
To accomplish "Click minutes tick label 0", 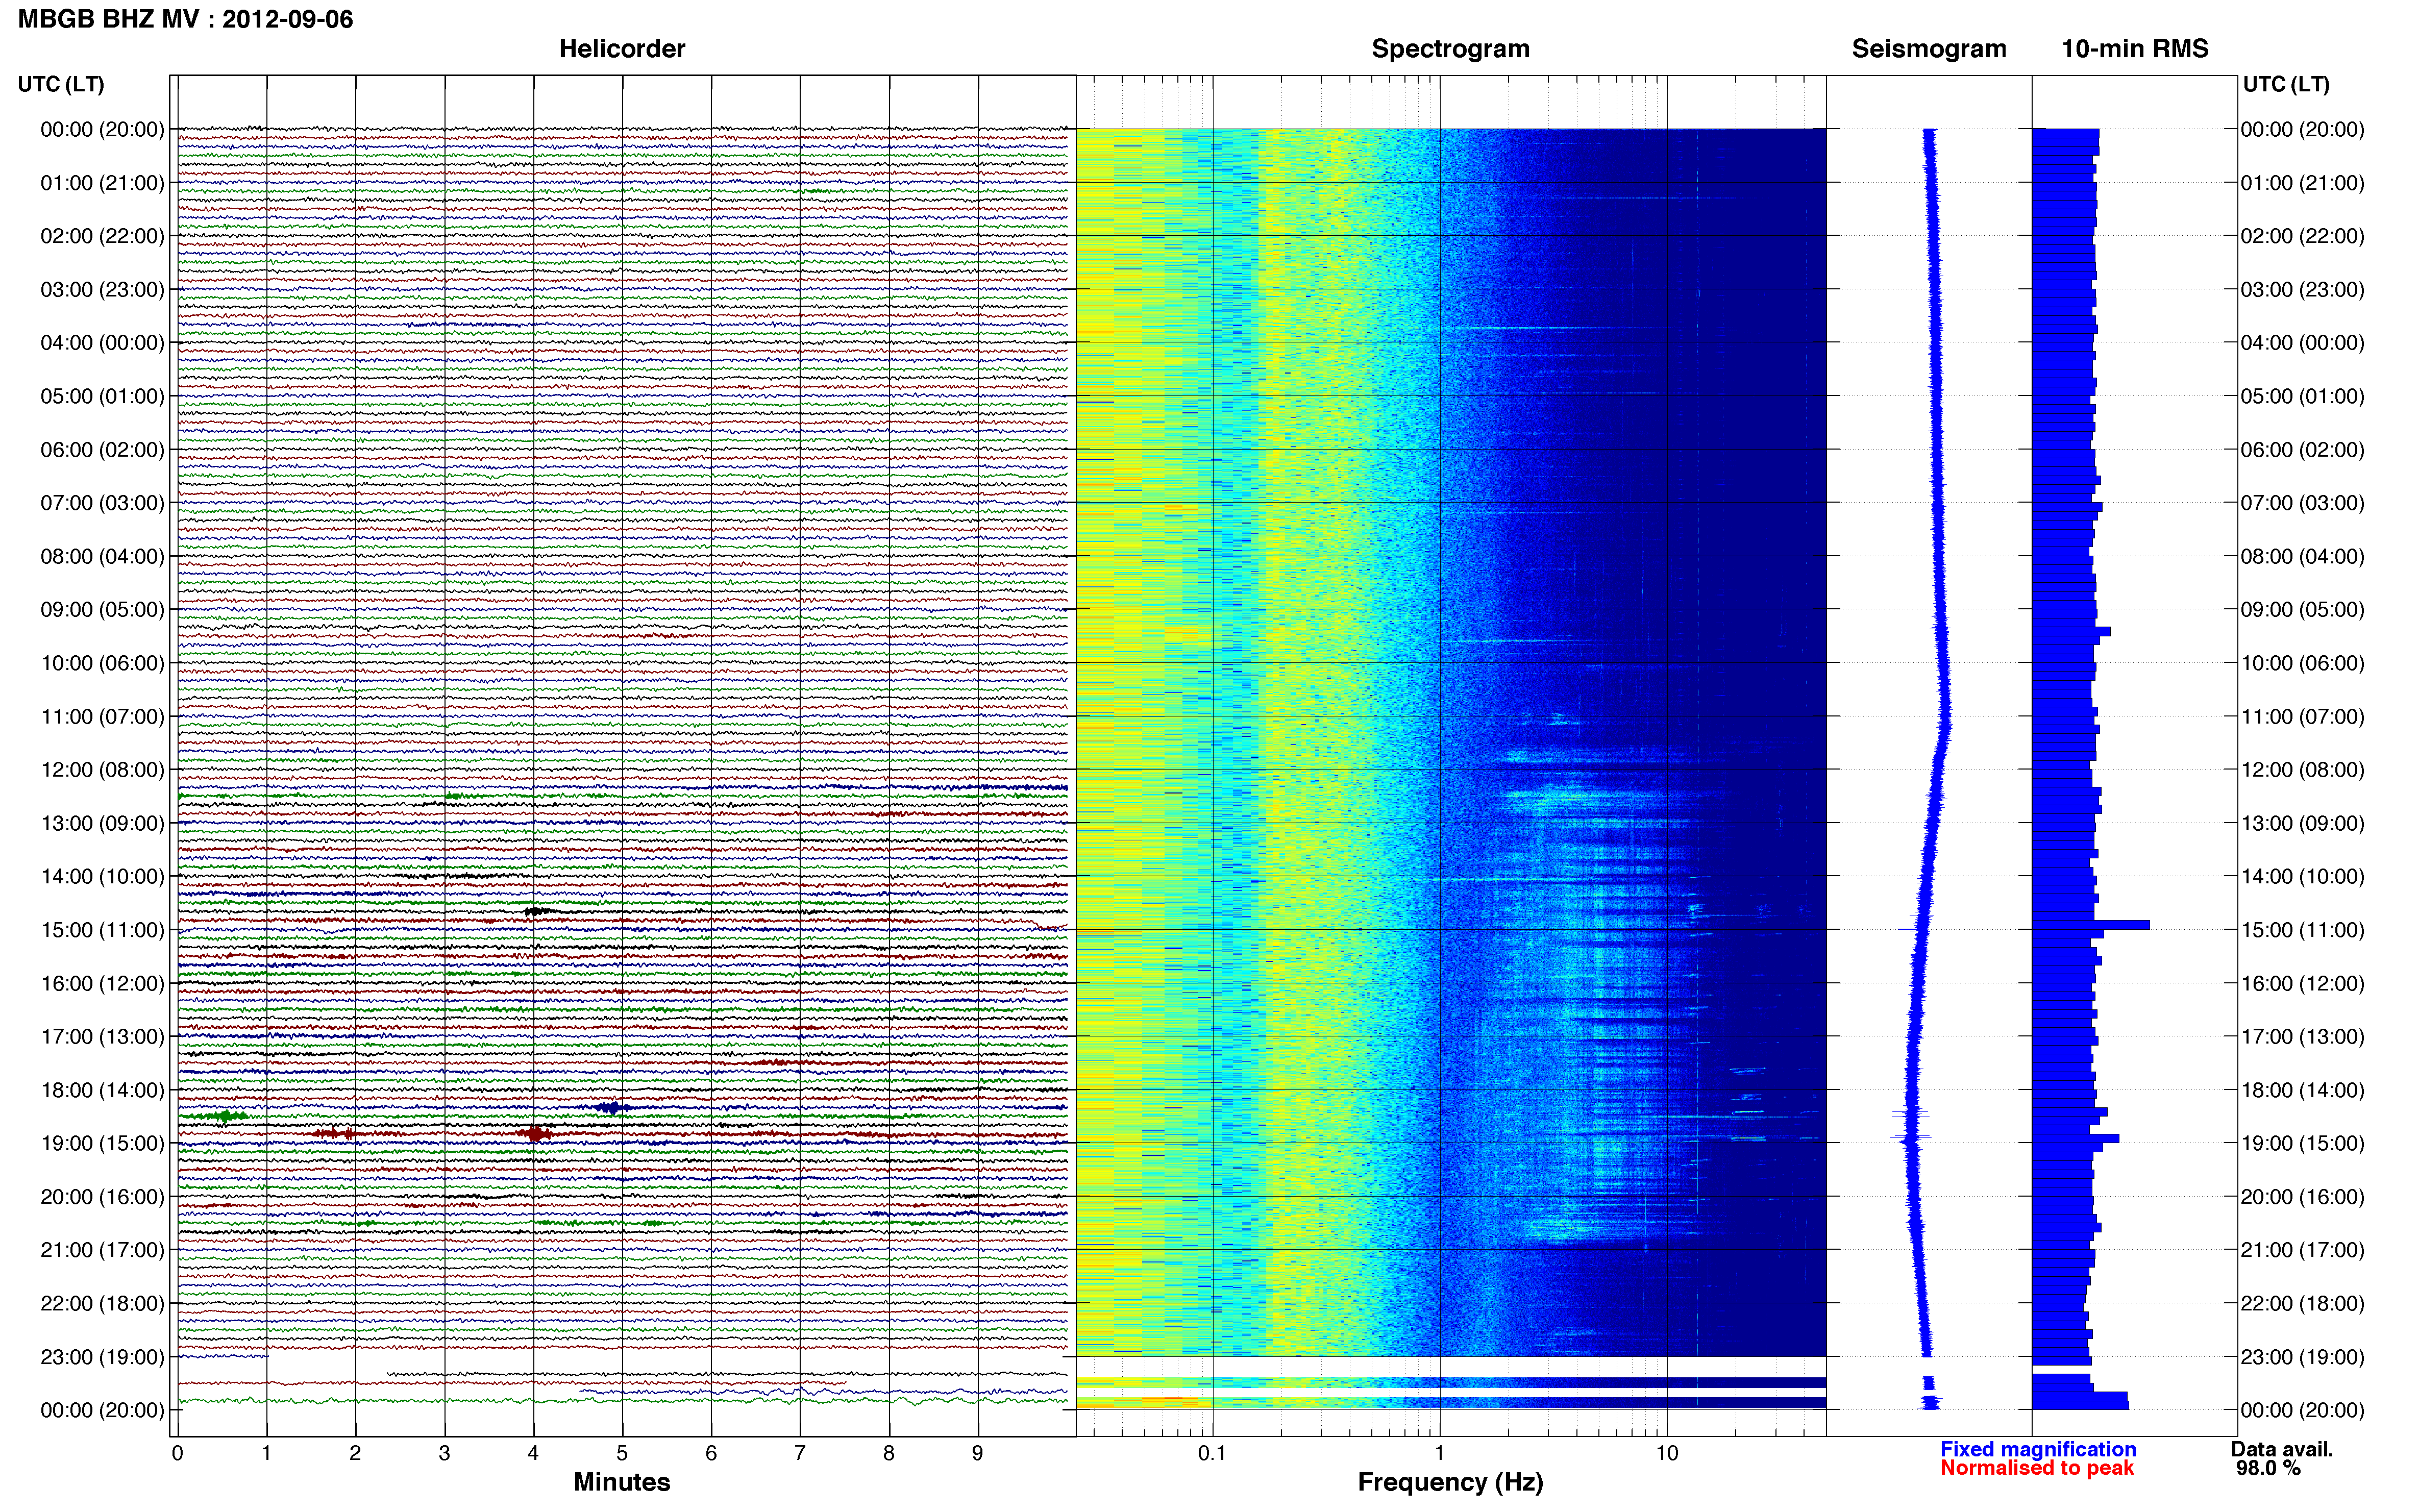I will (x=177, y=1453).
